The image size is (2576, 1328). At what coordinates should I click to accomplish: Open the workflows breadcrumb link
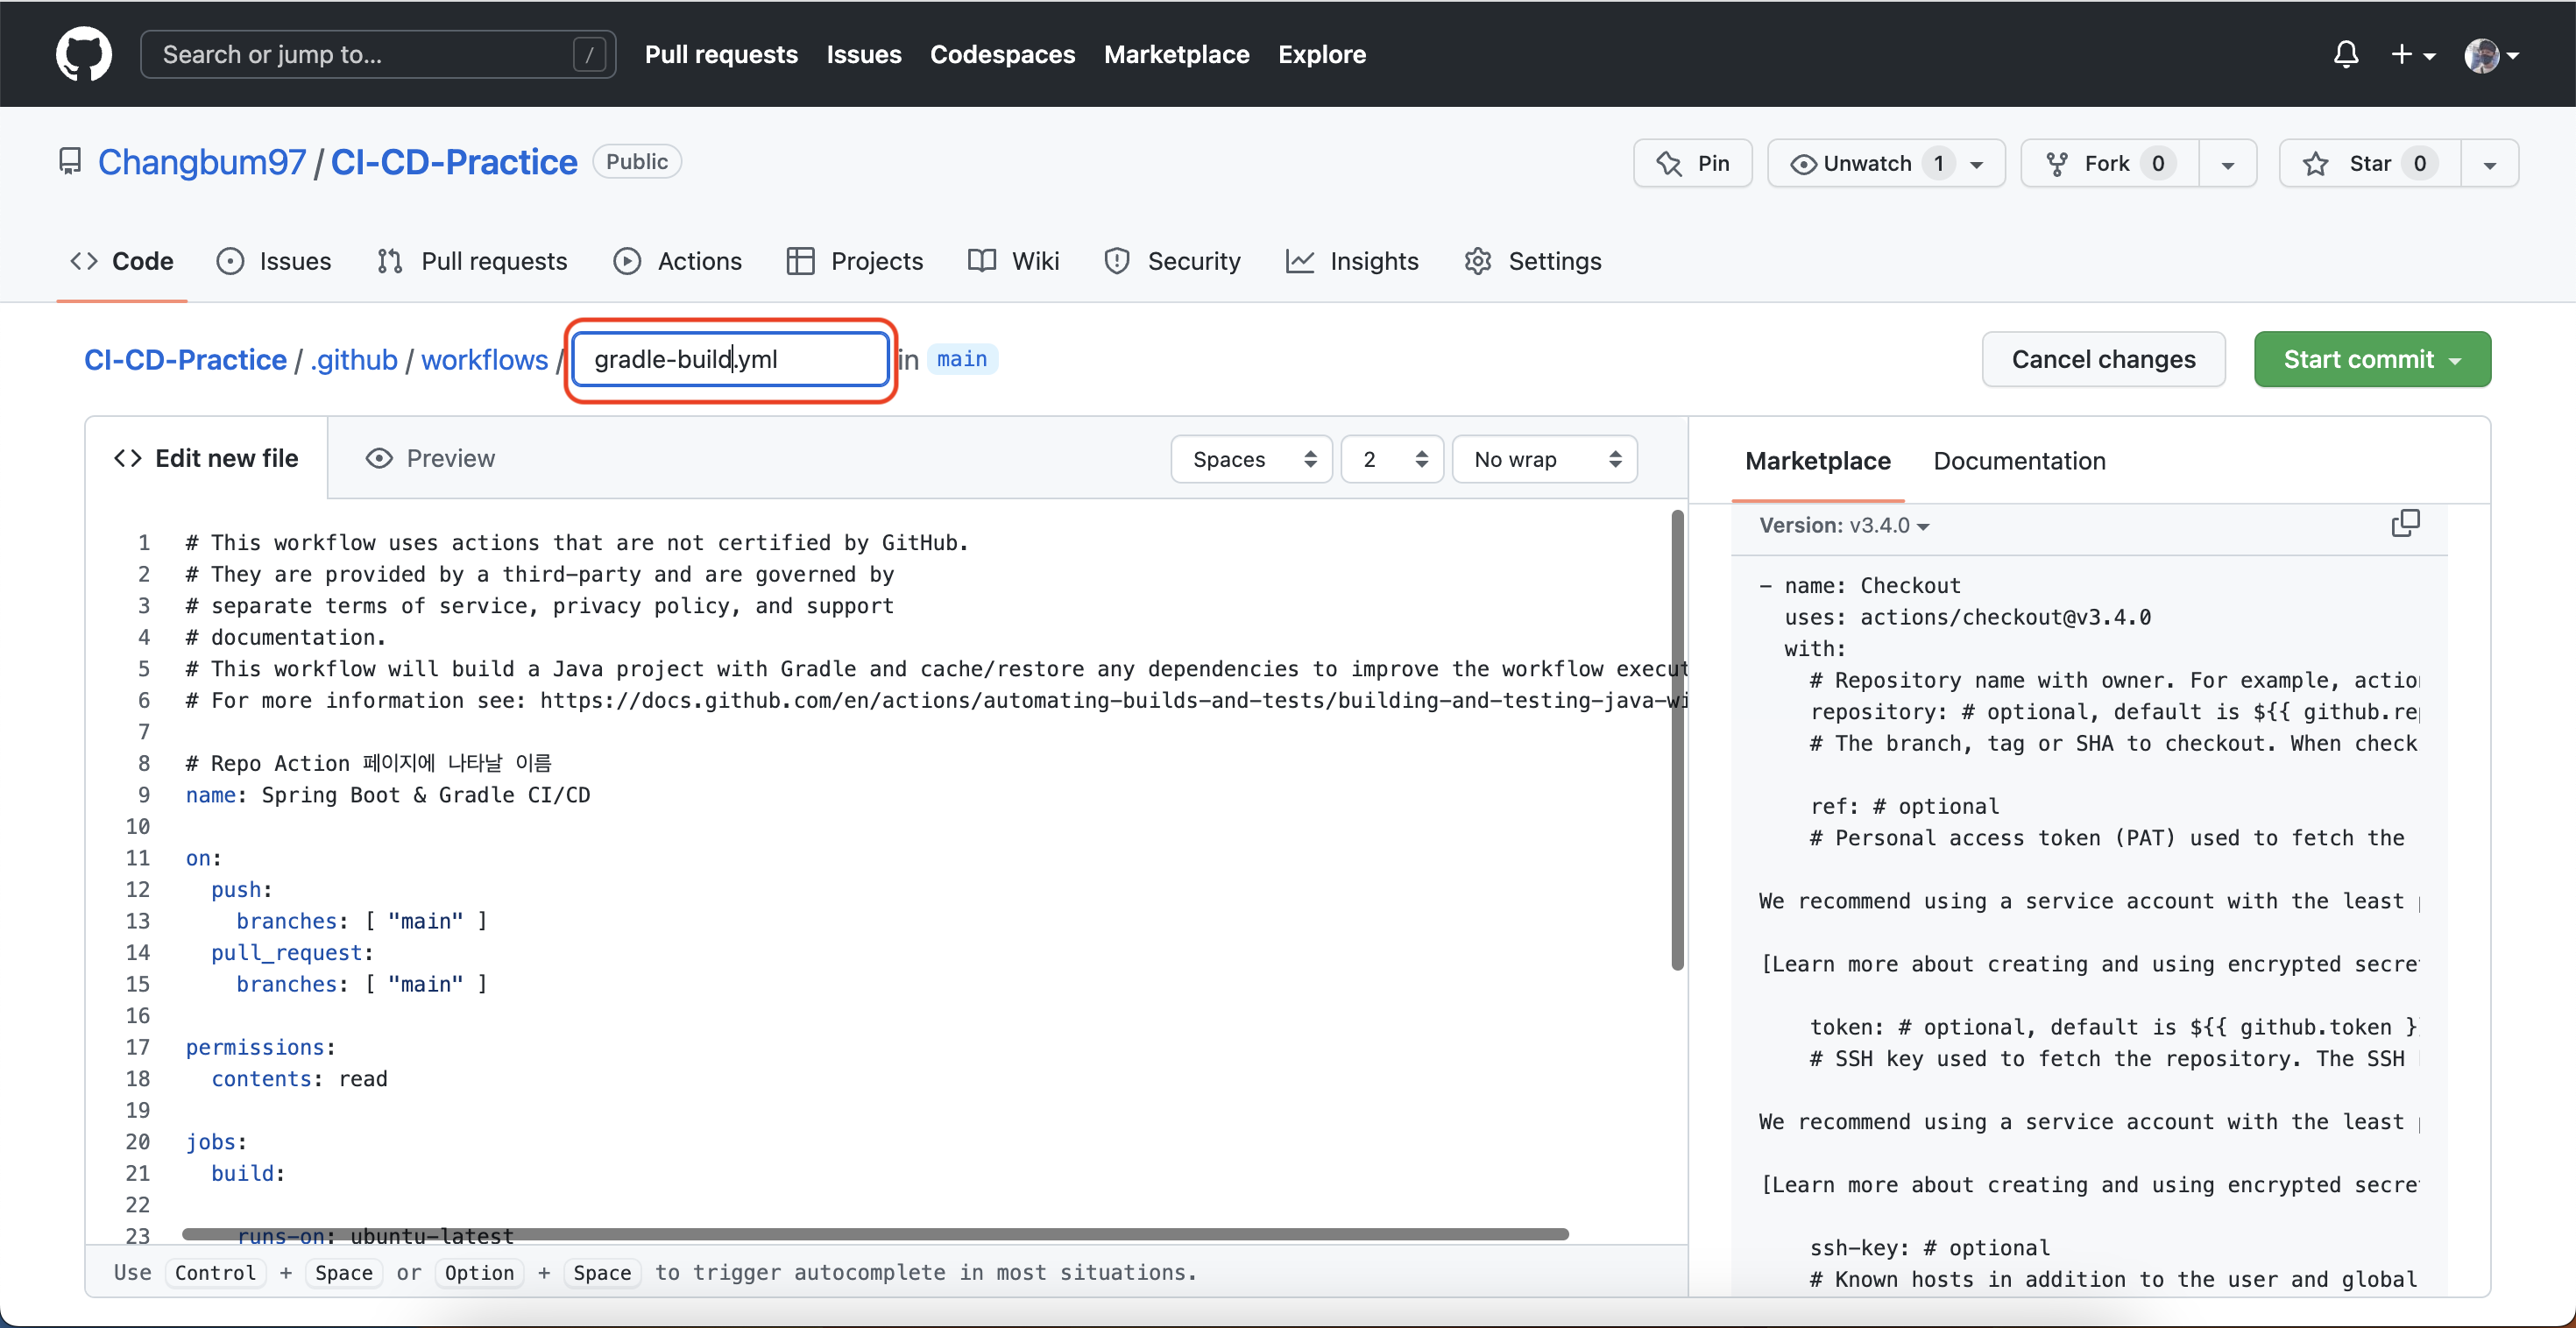pyautogui.click(x=484, y=359)
